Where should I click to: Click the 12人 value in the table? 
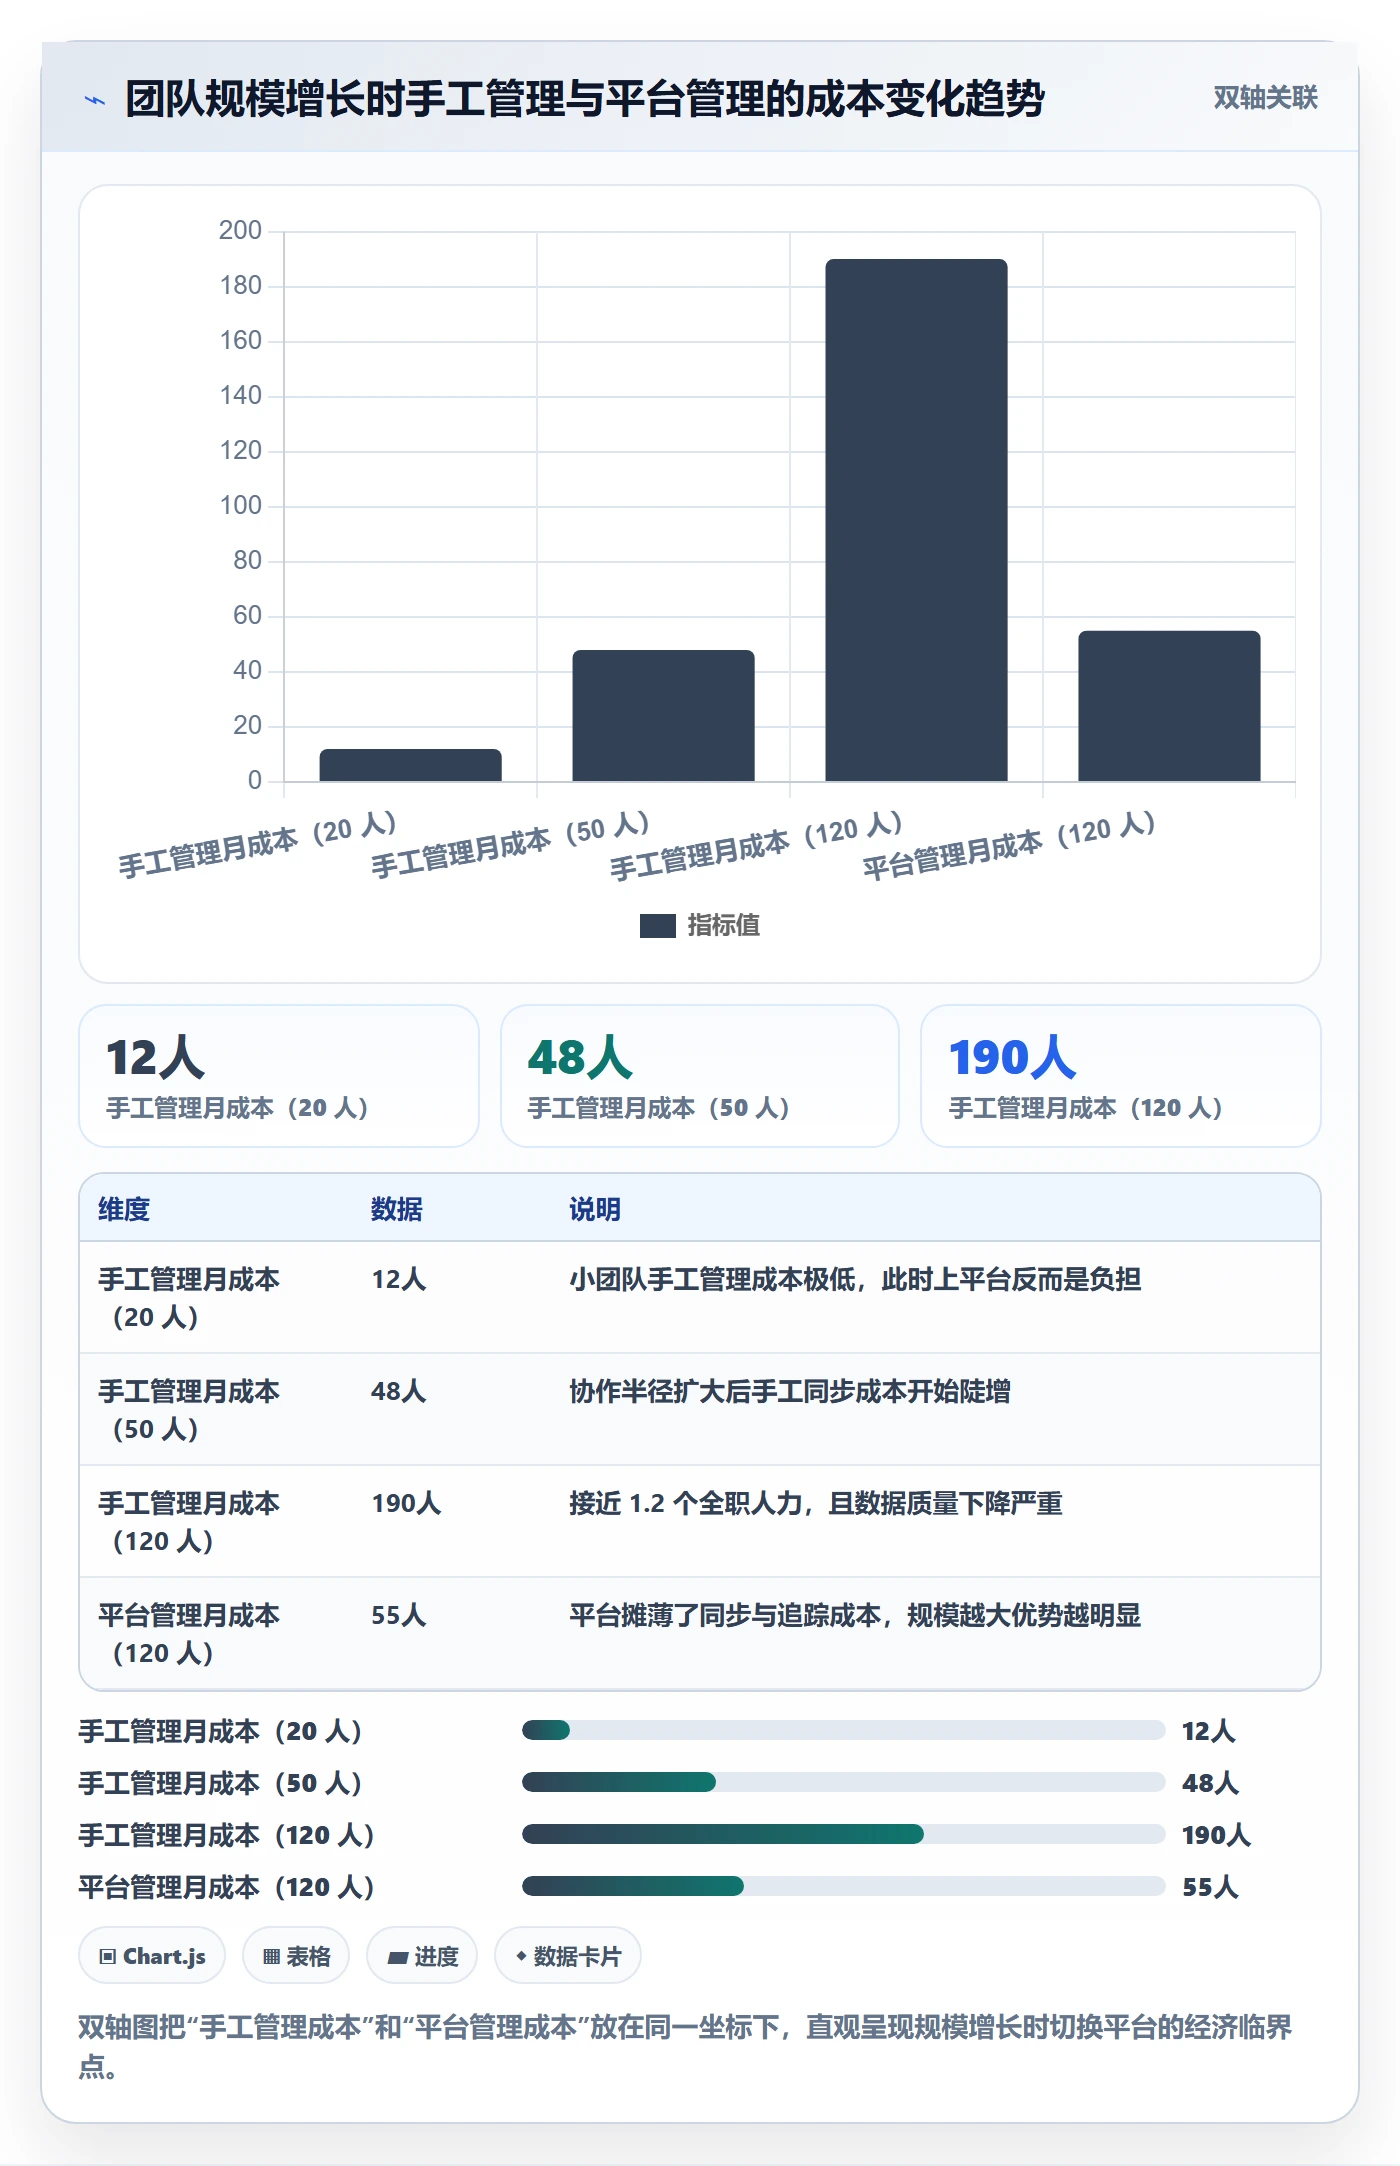tap(399, 1279)
